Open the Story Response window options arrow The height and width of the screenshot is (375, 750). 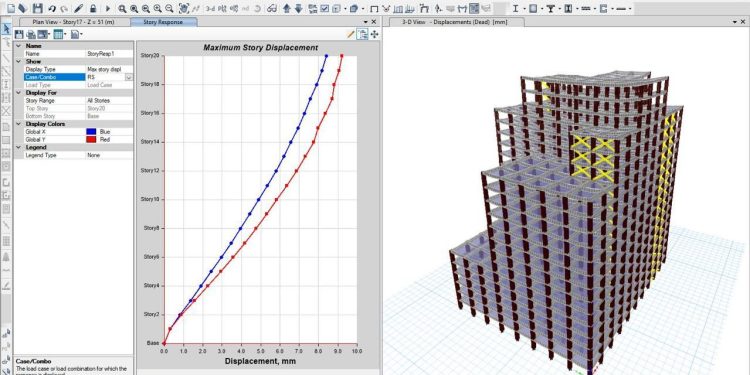(365, 22)
